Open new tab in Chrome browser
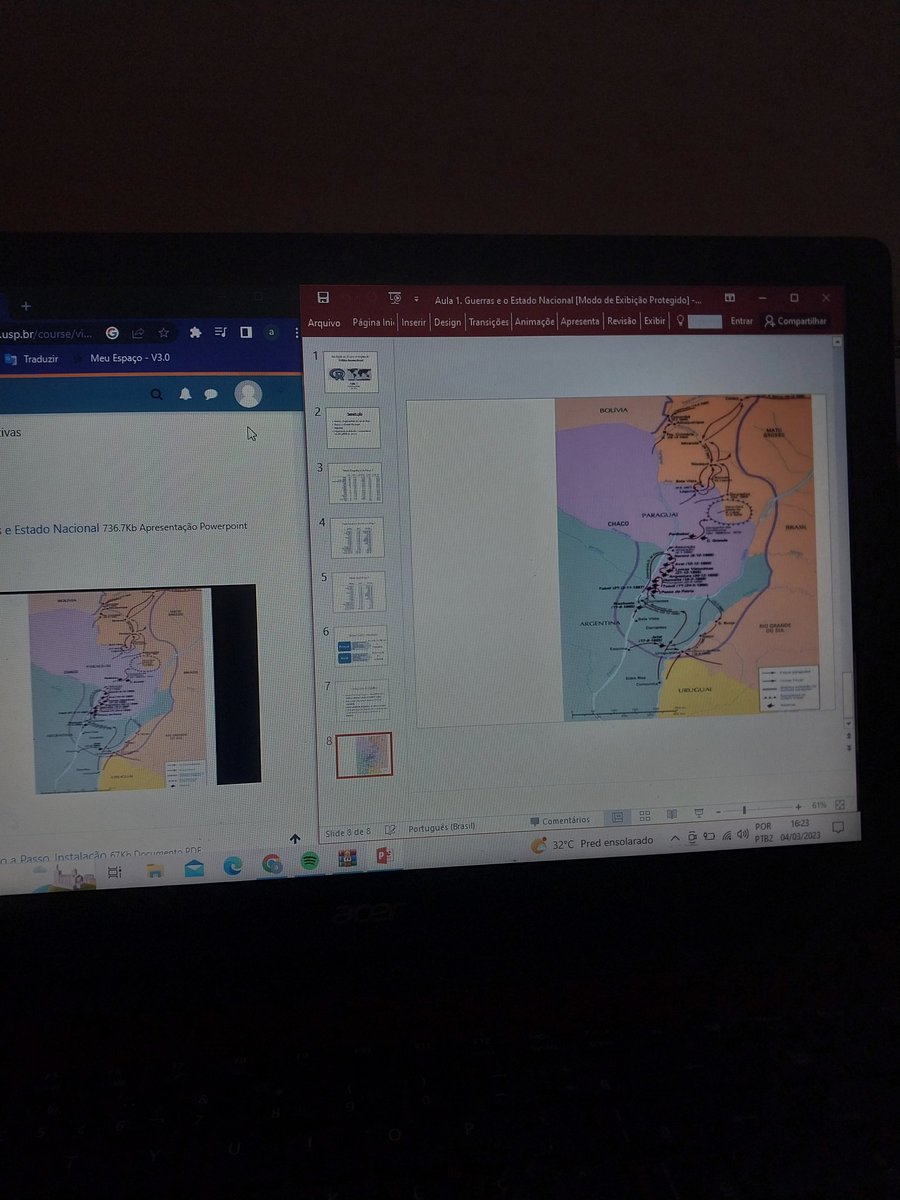 (x=26, y=306)
